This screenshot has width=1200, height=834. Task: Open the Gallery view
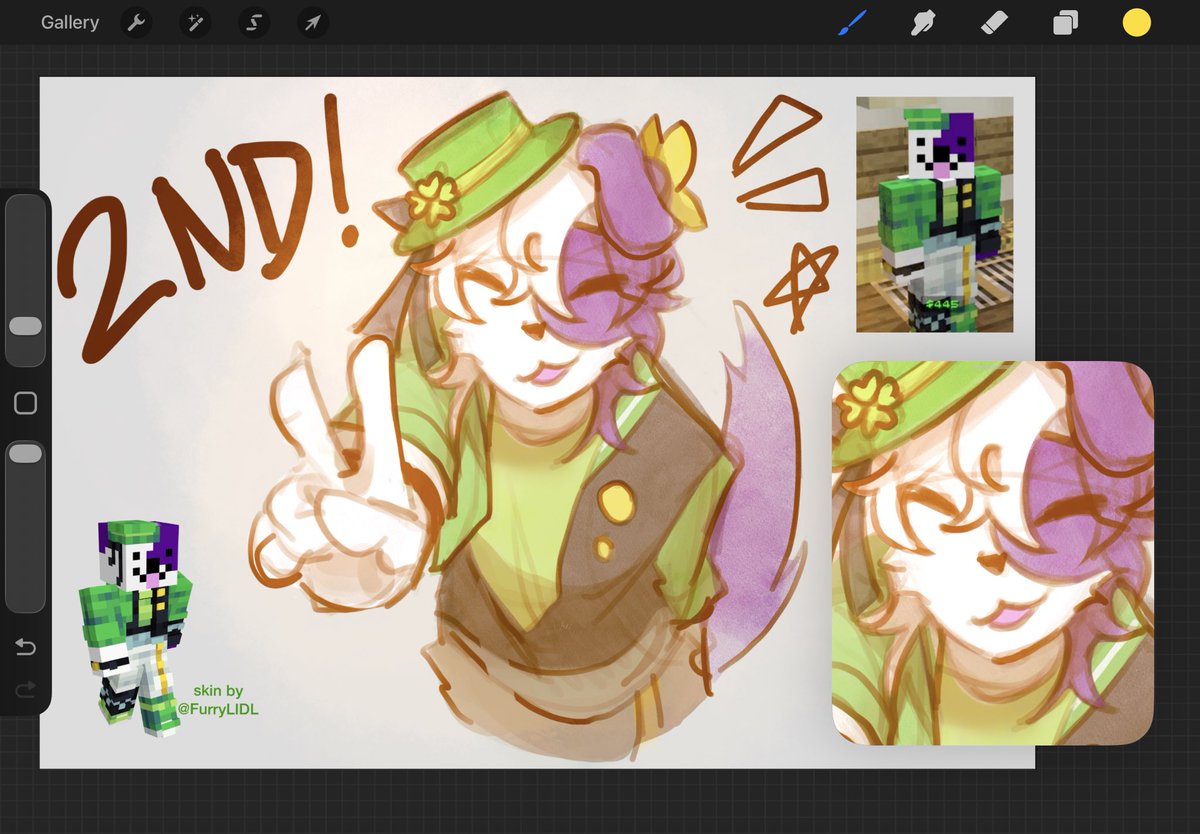click(70, 22)
